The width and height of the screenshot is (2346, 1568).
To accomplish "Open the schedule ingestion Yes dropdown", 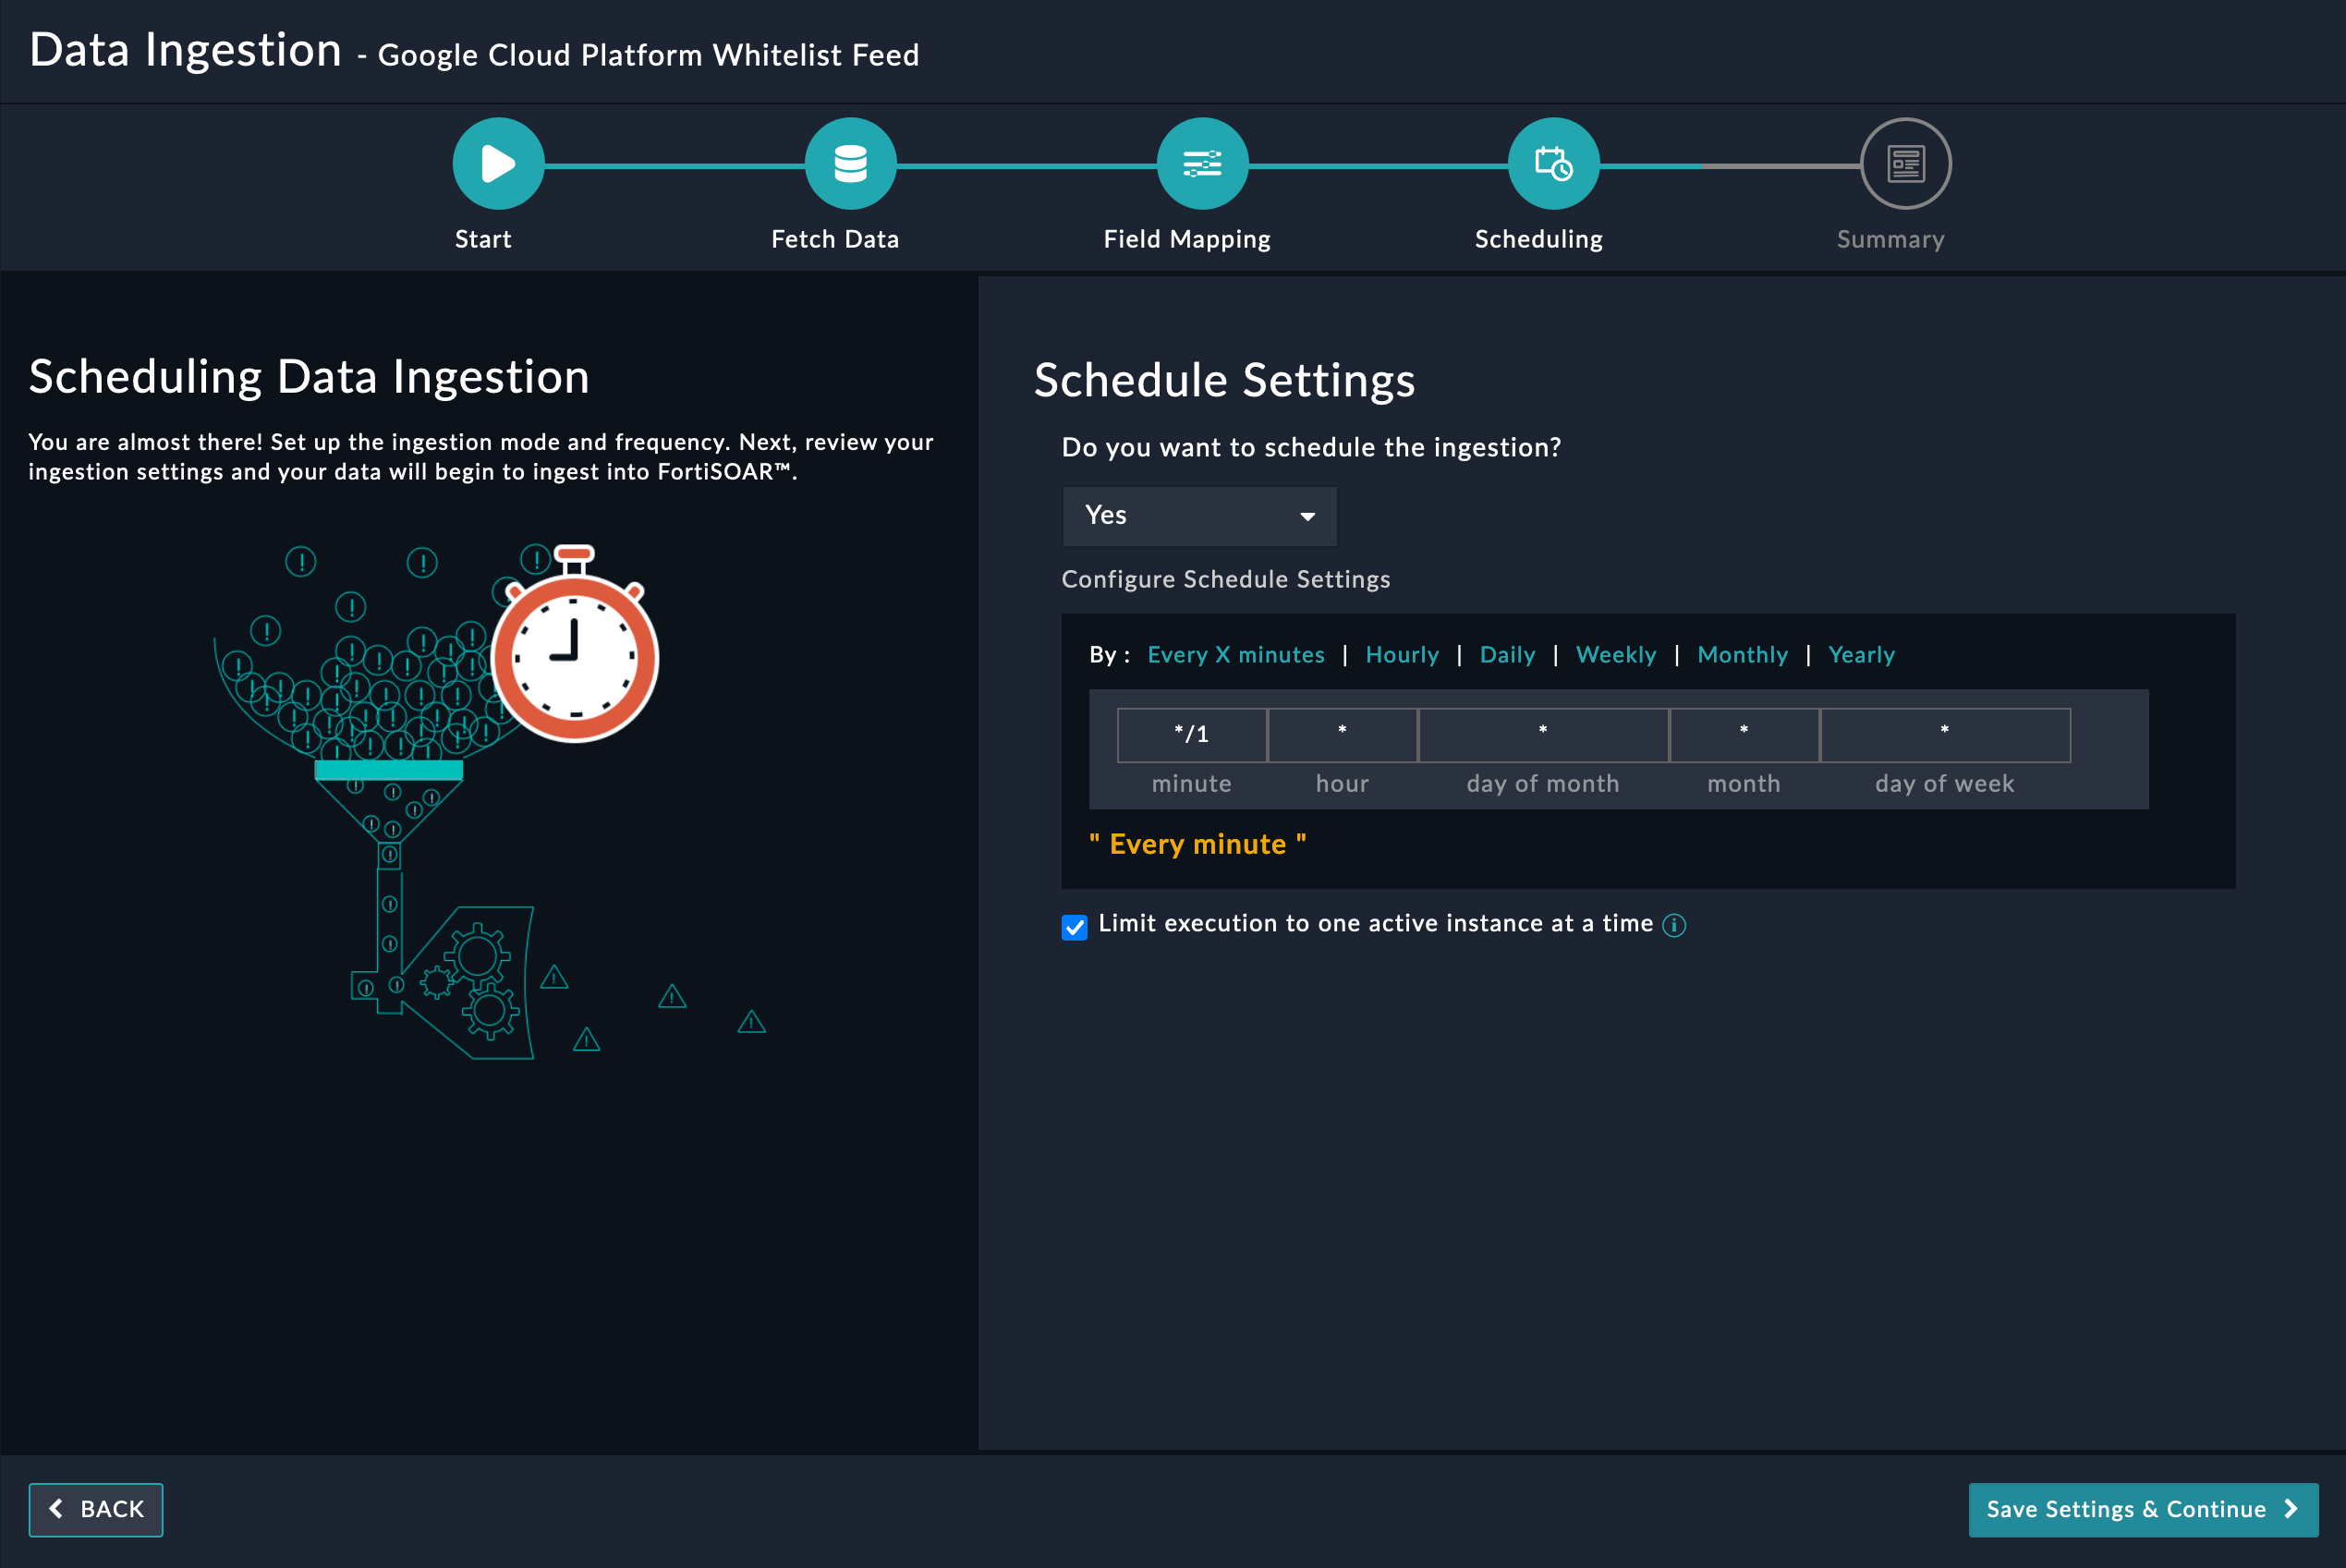I will pyautogui.click(x=1199, y=516).
